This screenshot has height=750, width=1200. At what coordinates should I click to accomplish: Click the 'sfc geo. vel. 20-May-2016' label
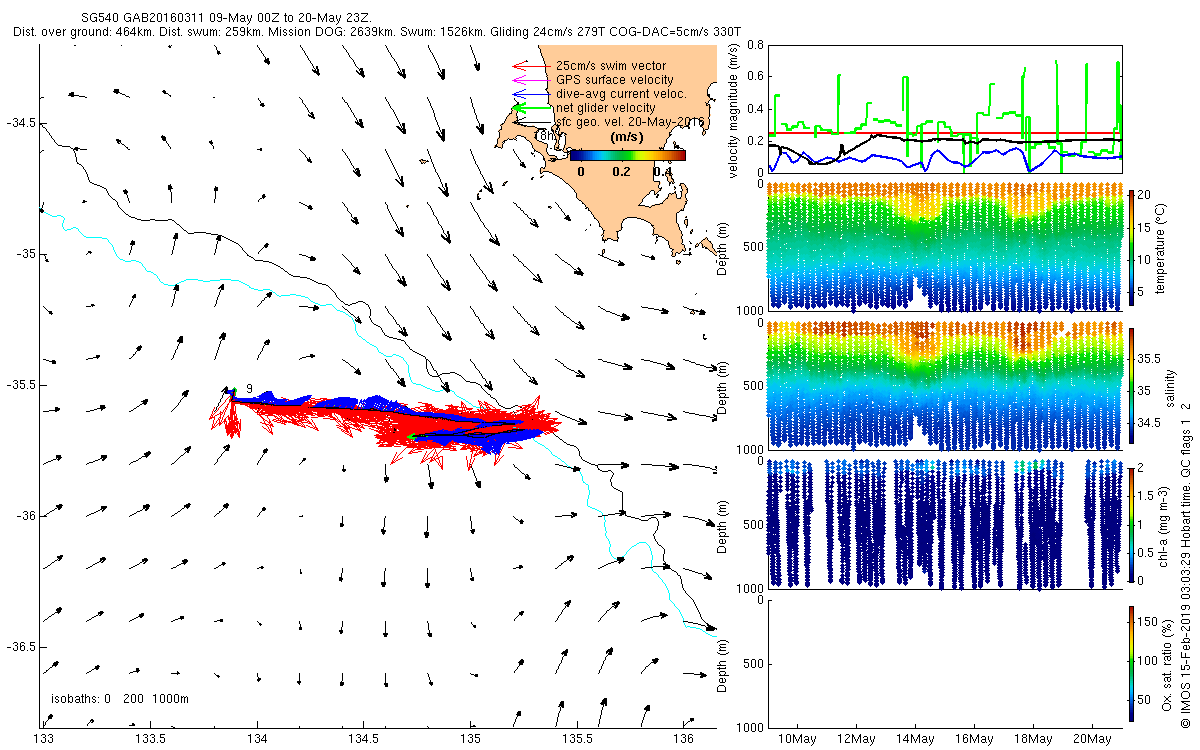click(631, 122)
